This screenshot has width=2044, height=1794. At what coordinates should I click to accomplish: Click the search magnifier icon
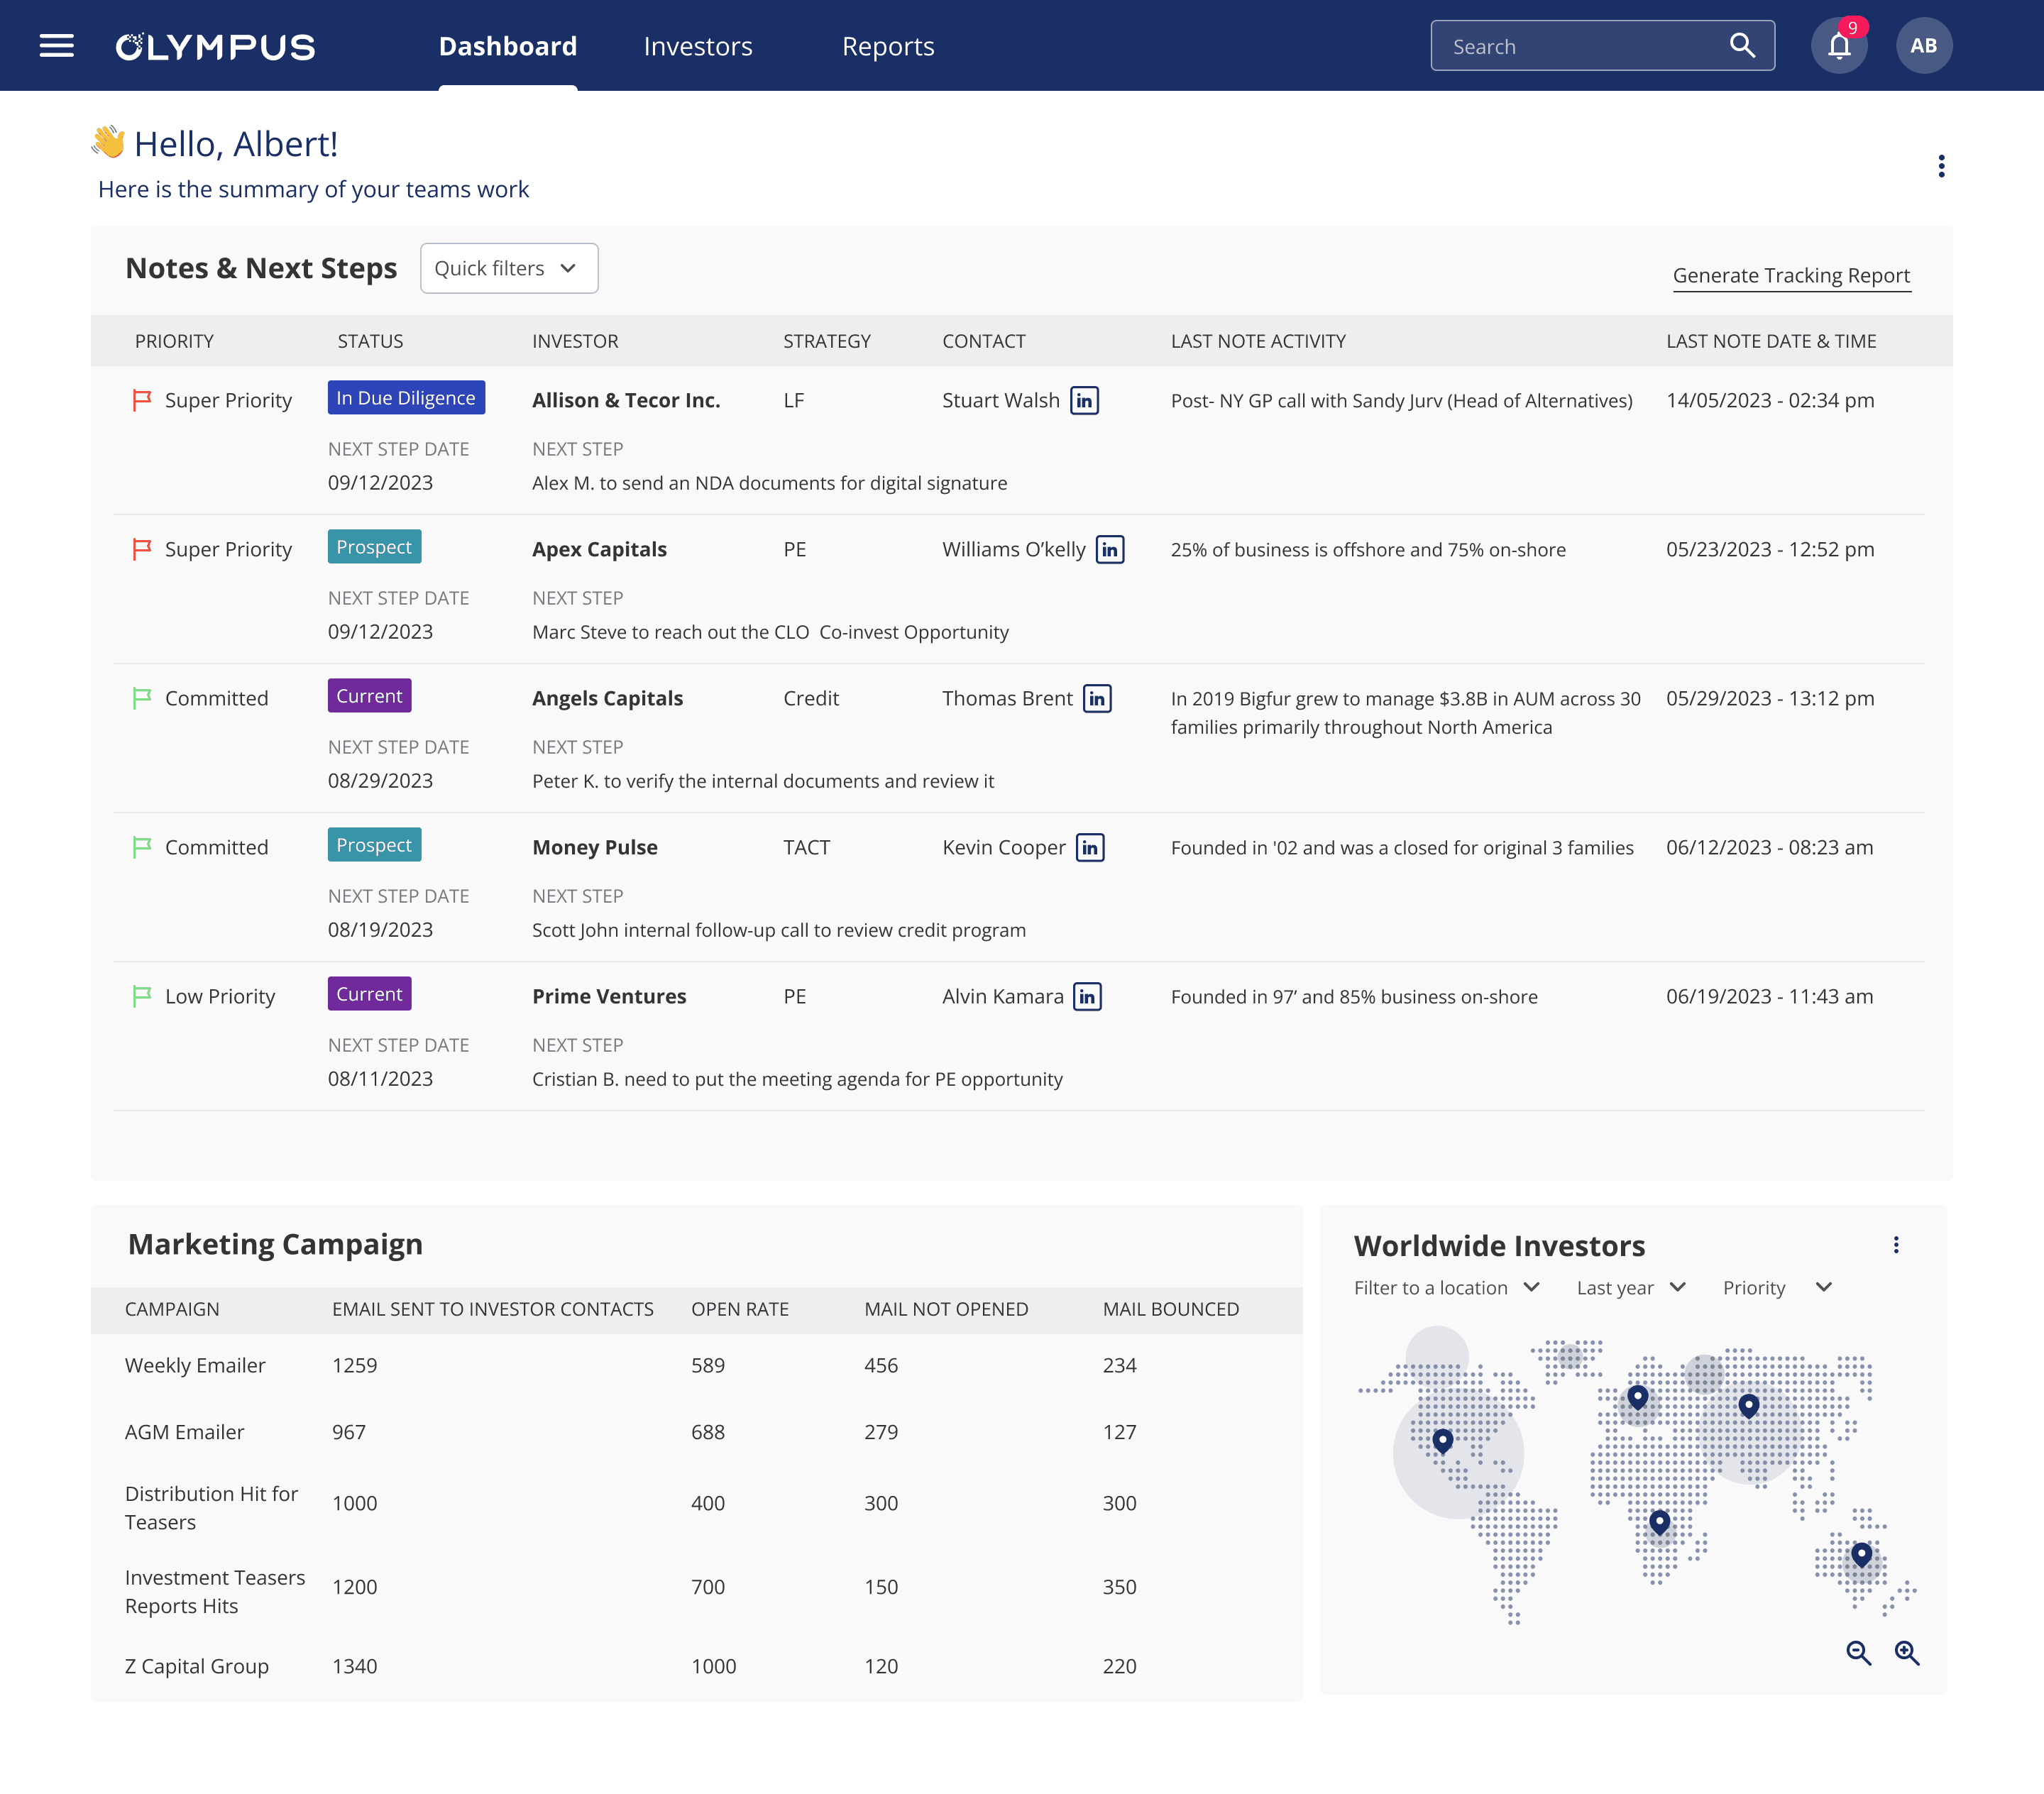click(1742, 46)
